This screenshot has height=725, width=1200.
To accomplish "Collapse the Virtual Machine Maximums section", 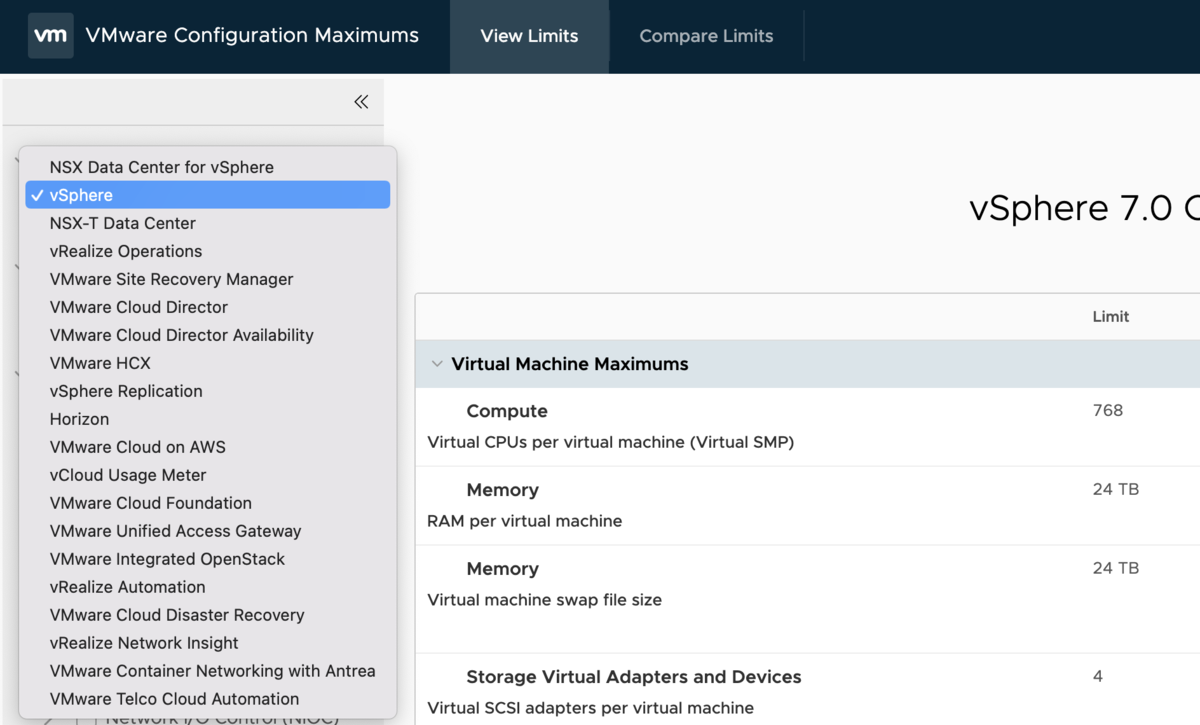I will 437,364.
